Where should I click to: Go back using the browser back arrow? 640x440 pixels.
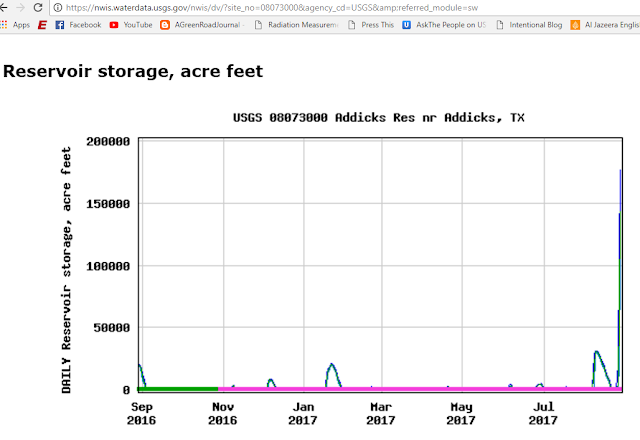tap(4, 7)
